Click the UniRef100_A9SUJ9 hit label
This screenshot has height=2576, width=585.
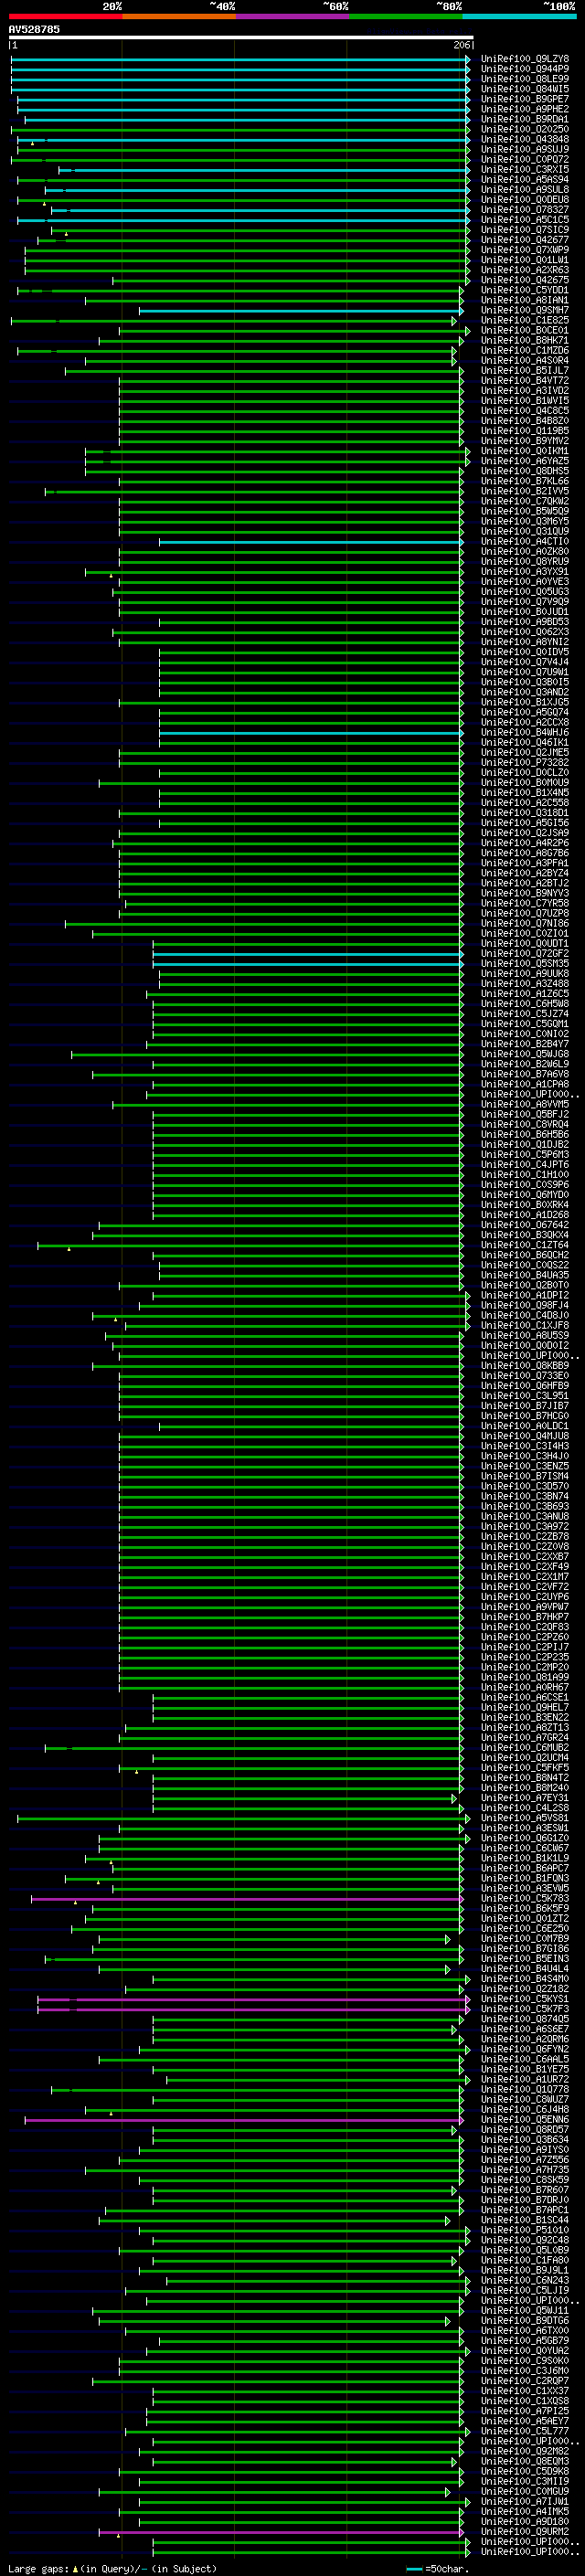point(525,149)
